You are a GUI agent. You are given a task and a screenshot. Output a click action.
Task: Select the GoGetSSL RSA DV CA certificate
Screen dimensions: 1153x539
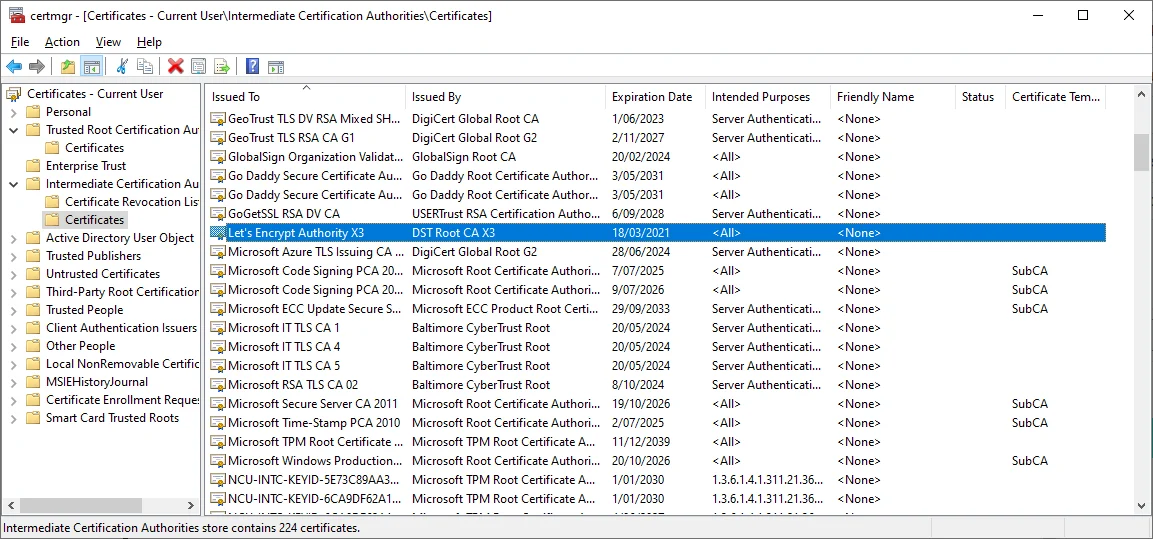pyautogui.click(x=284, y=214)
